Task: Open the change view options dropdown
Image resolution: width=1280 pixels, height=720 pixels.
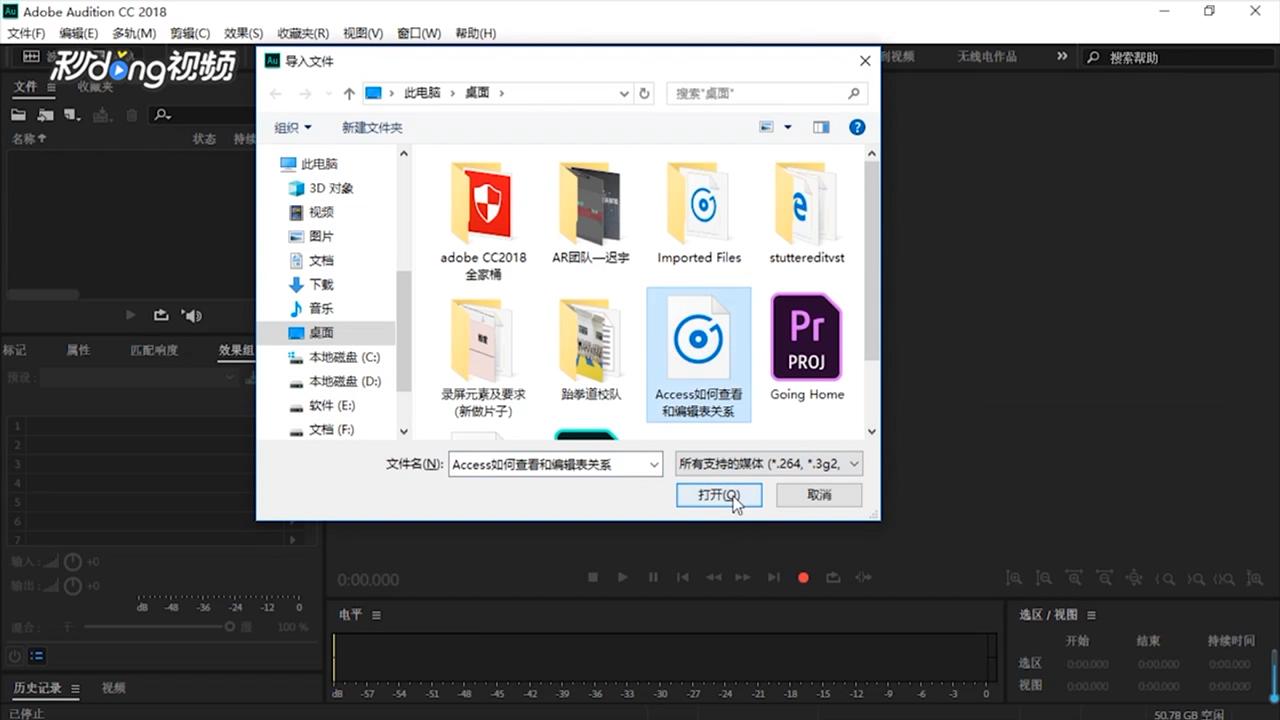Action: point(788,127)
